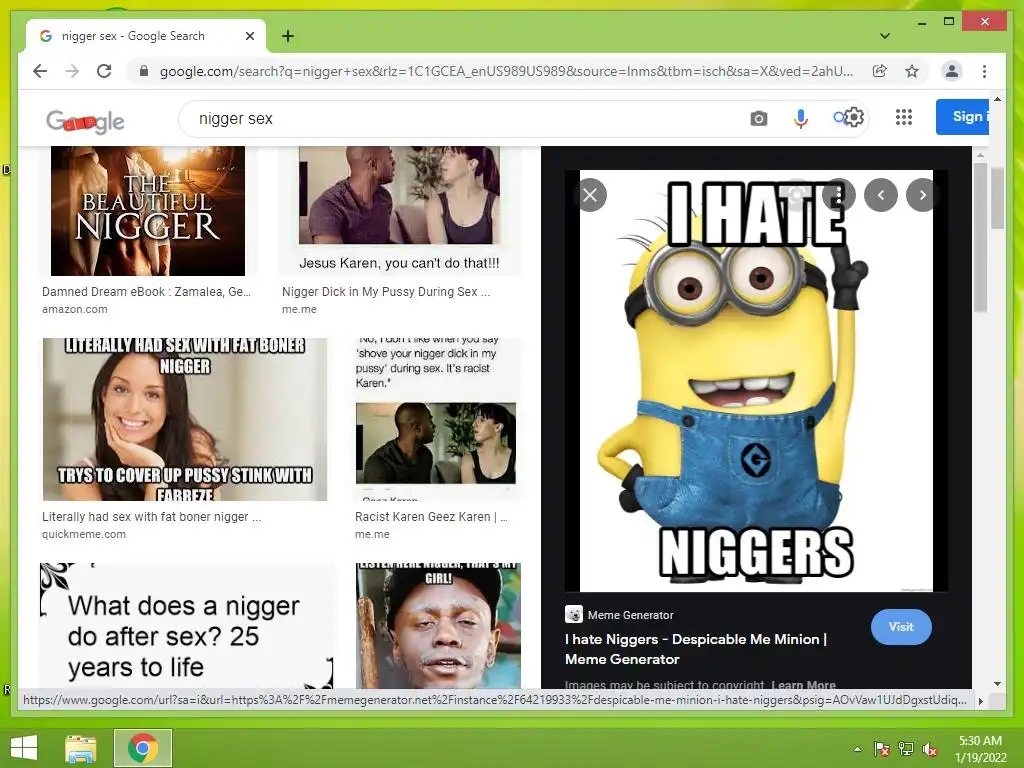Image resolution: width=1024 pixels, height=768 pixels.
Task: Click the amazon.com source text
Action: [x=74, y=310]
